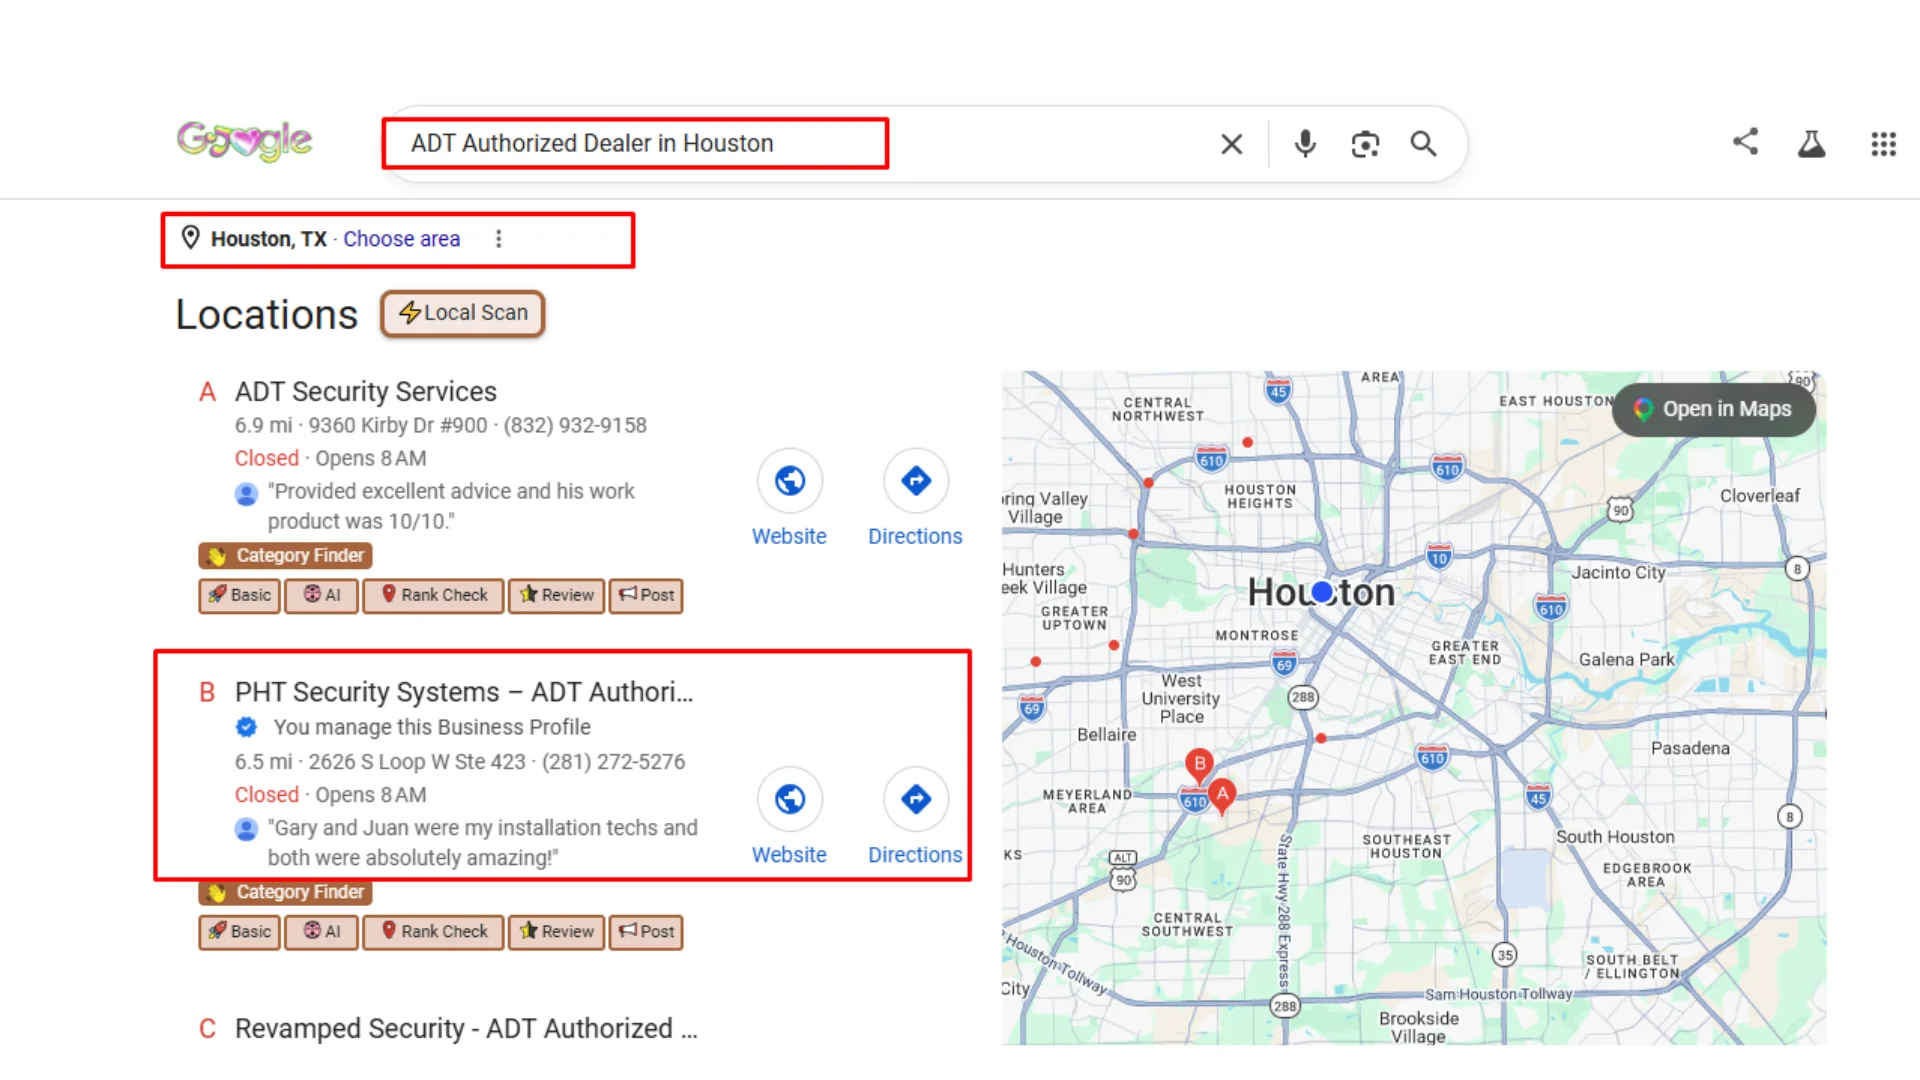This screenshot has width=1920, height=1080.
Task: Click Directions icon for ADT Security Services
Action: [x=915, y=481]
